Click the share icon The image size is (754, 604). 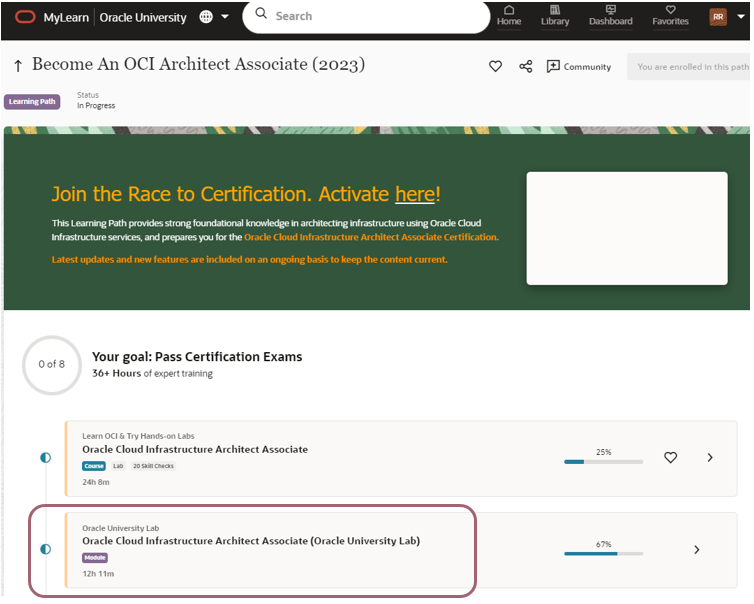[x=526, y=67]
